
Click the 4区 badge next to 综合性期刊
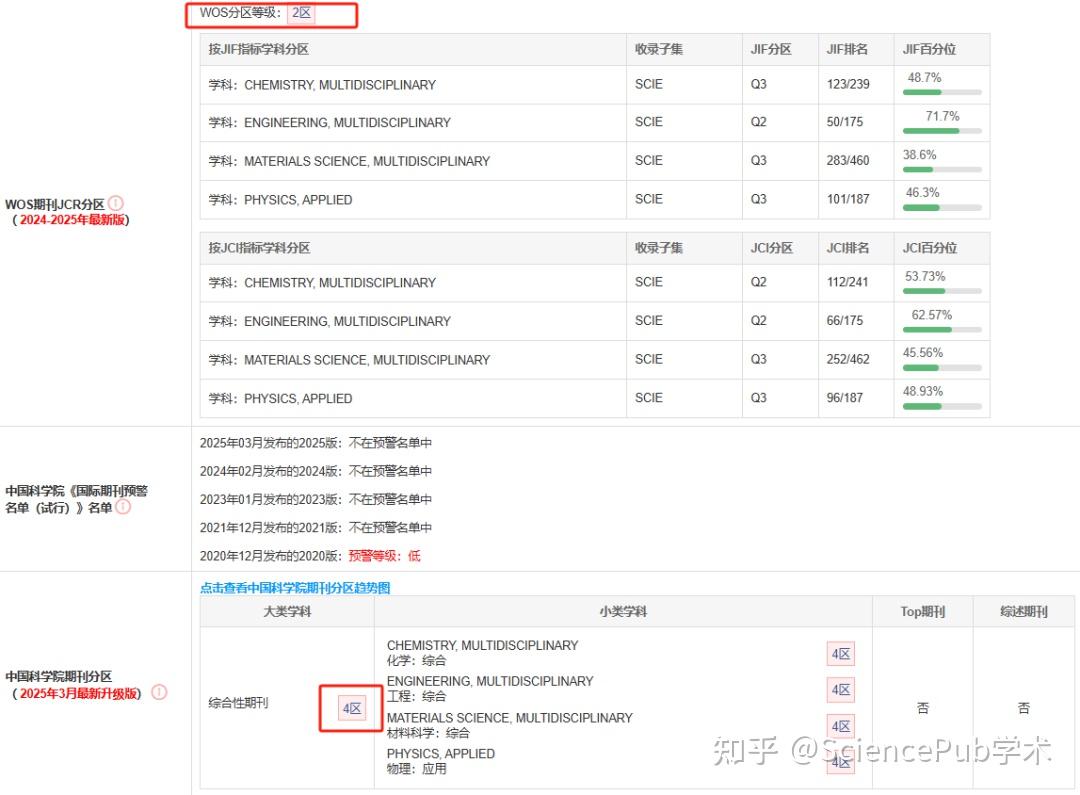(x=350, y=707)
